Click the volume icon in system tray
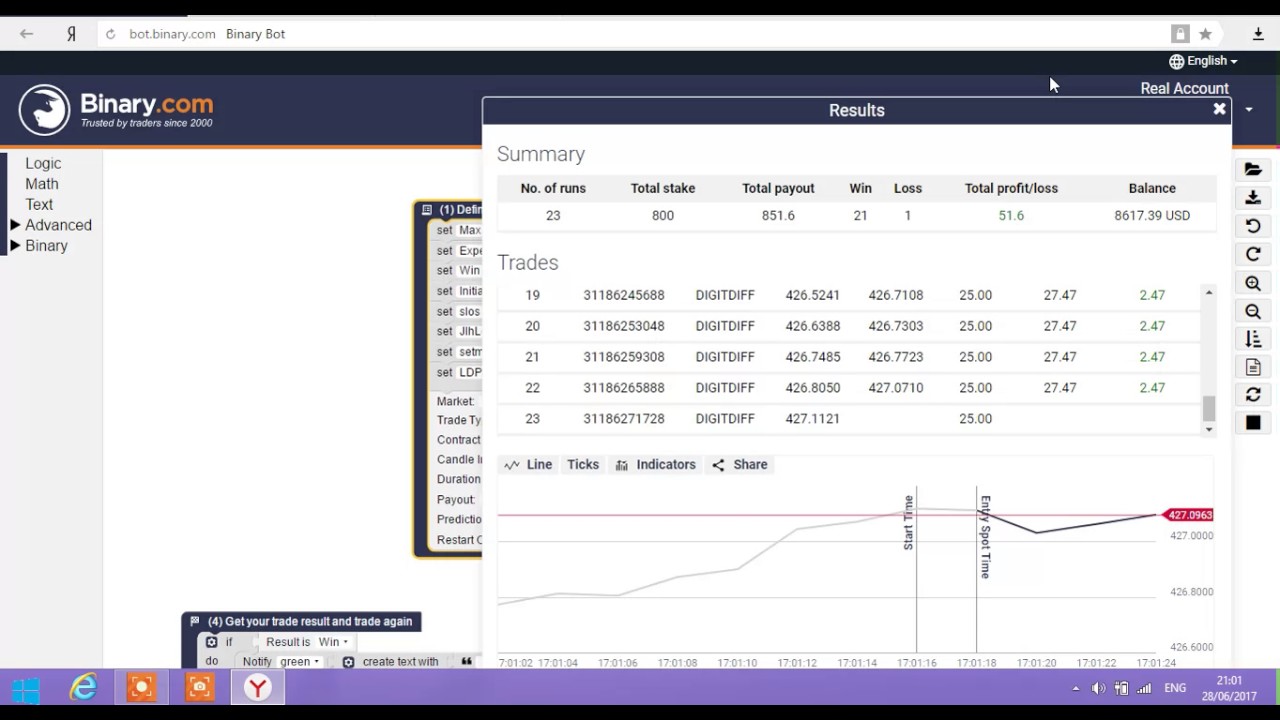This screenshot has width=1280, height=720. point(1098,688)
